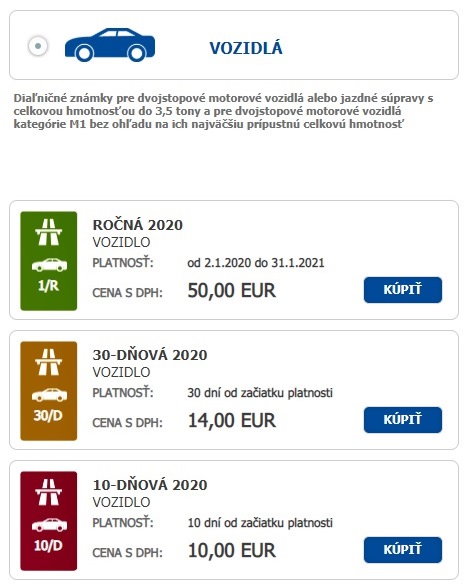465x586 pixels.
Task: Click the validity dates od 2.1.2020 do 31.1.2021
Action: click(256, 263)
